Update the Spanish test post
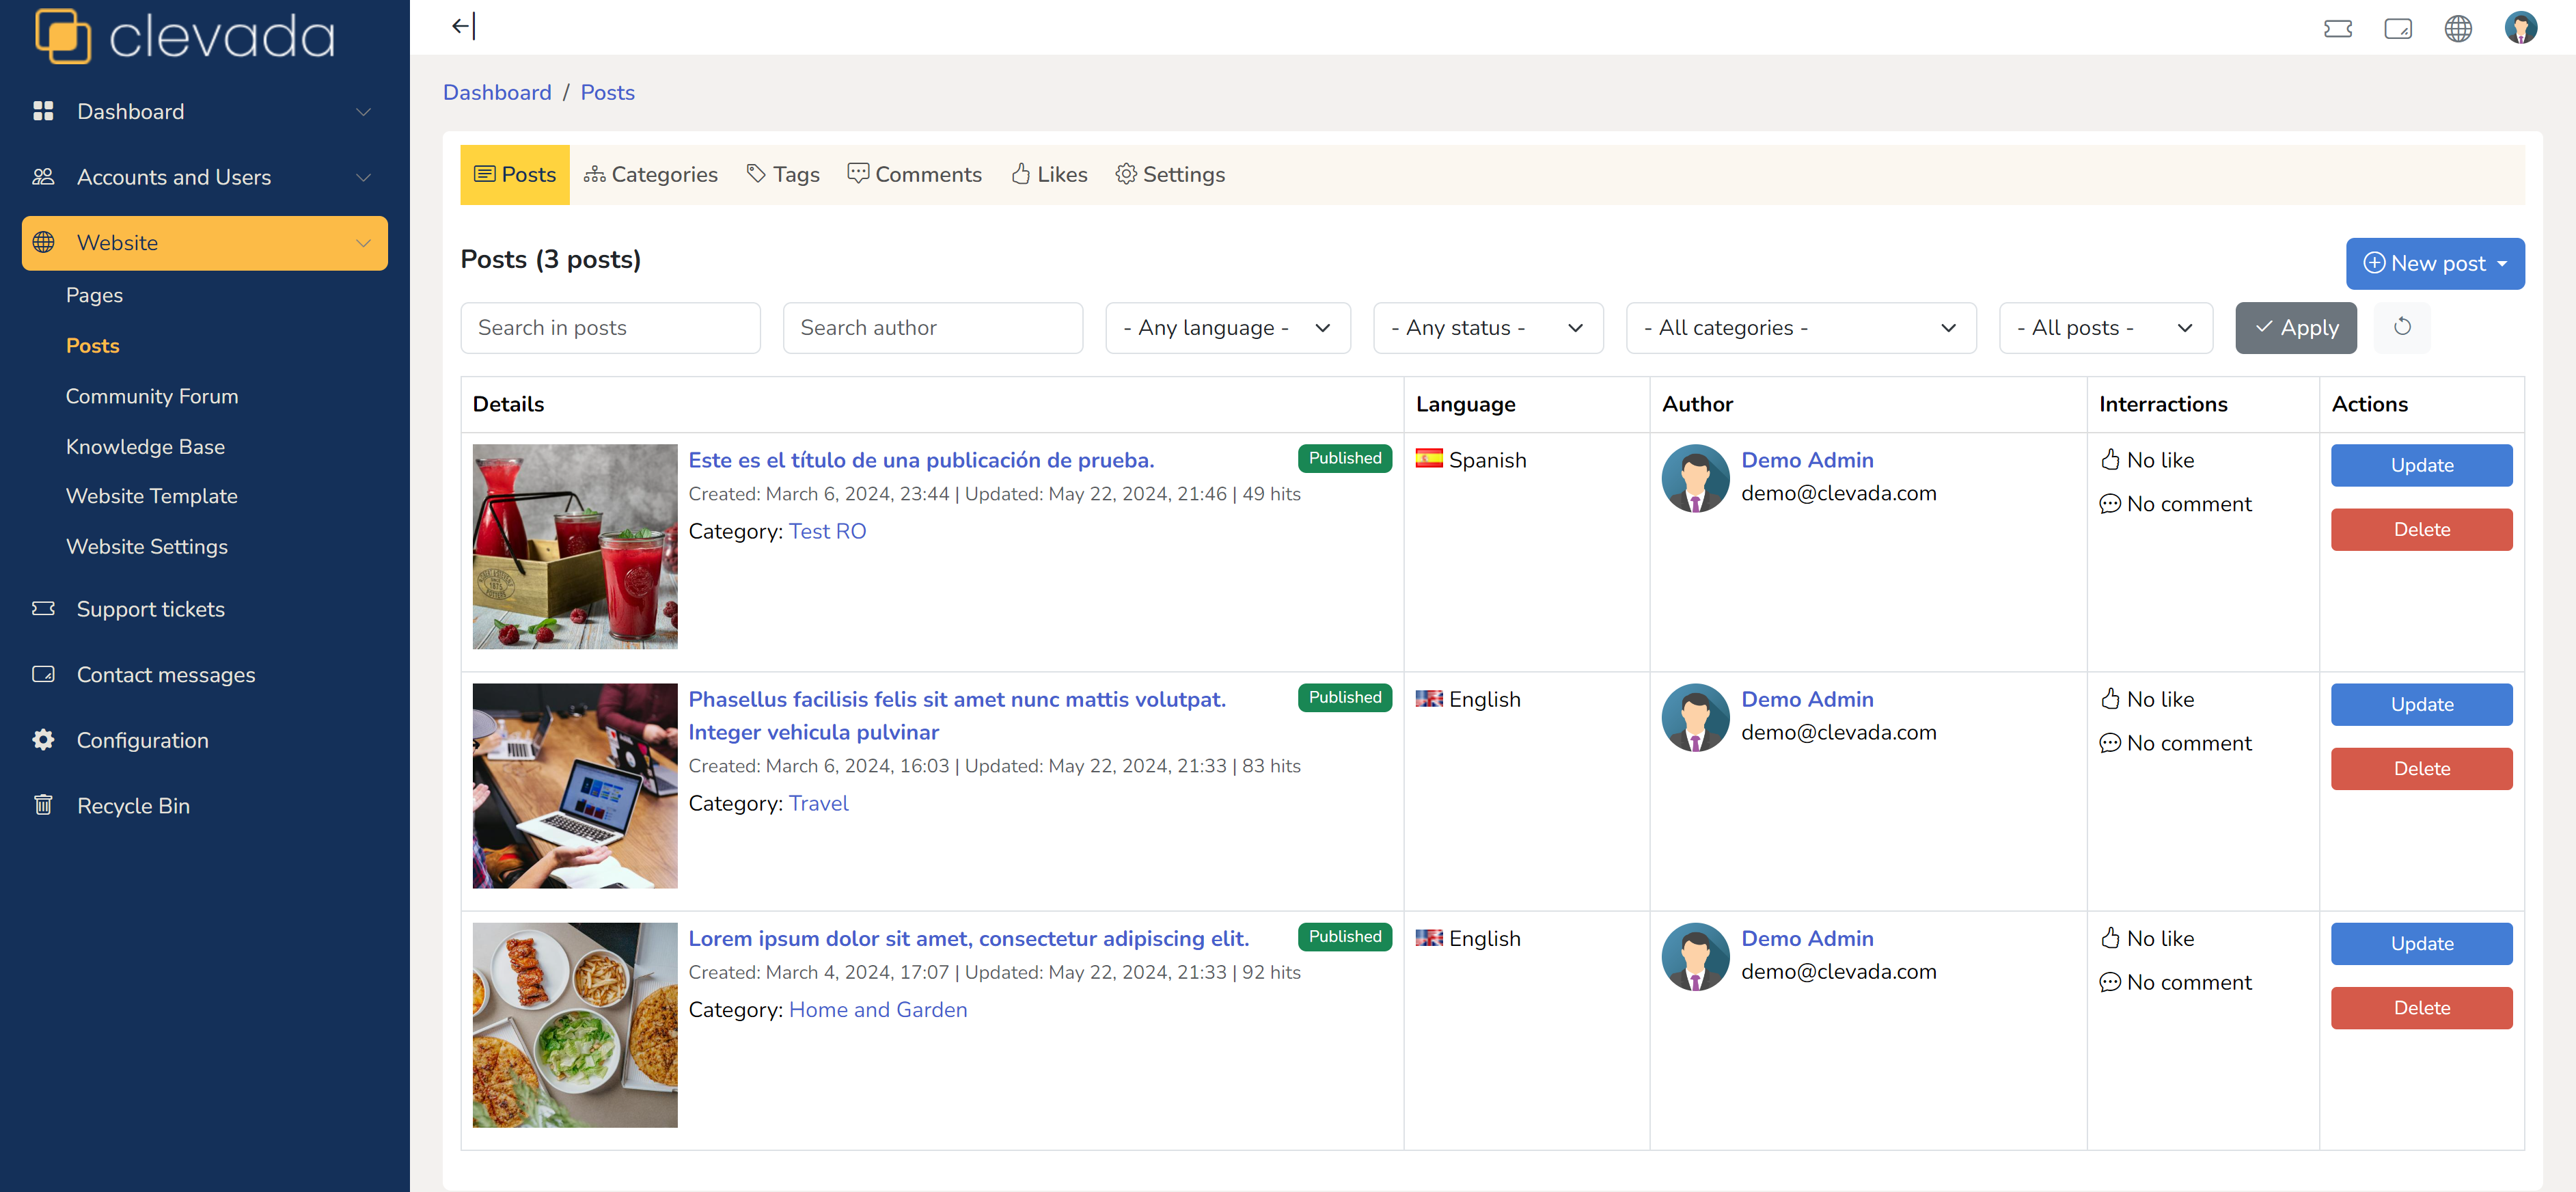 2421,465
